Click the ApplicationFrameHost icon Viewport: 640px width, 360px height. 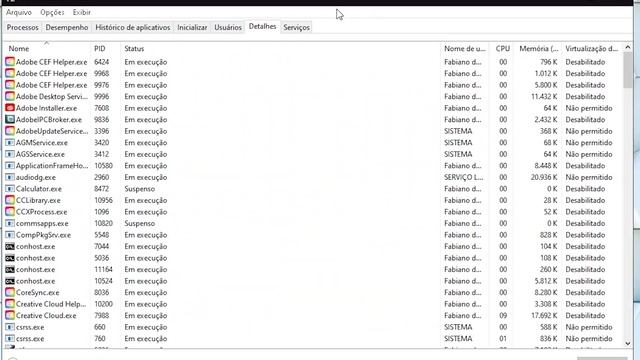pyautogui.click(x=10, y=166)
